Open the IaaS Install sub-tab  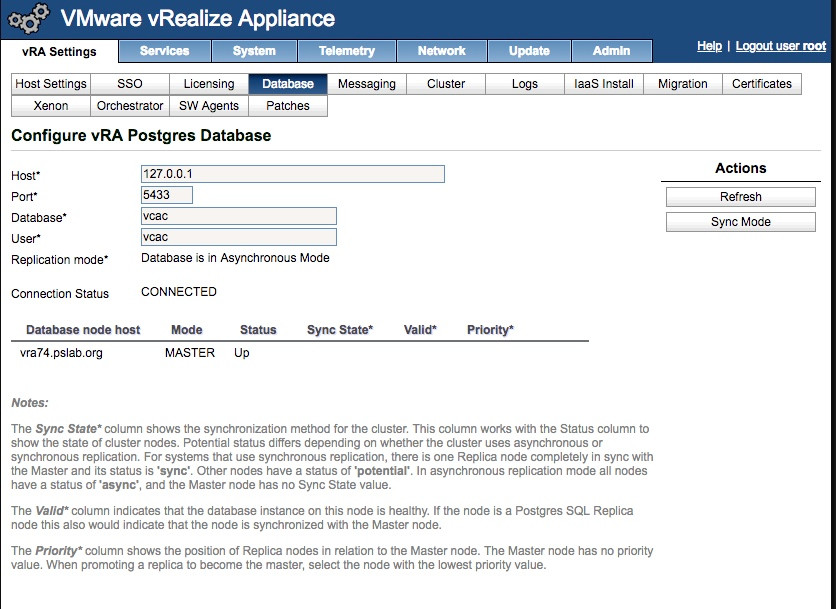coord(604,84)
